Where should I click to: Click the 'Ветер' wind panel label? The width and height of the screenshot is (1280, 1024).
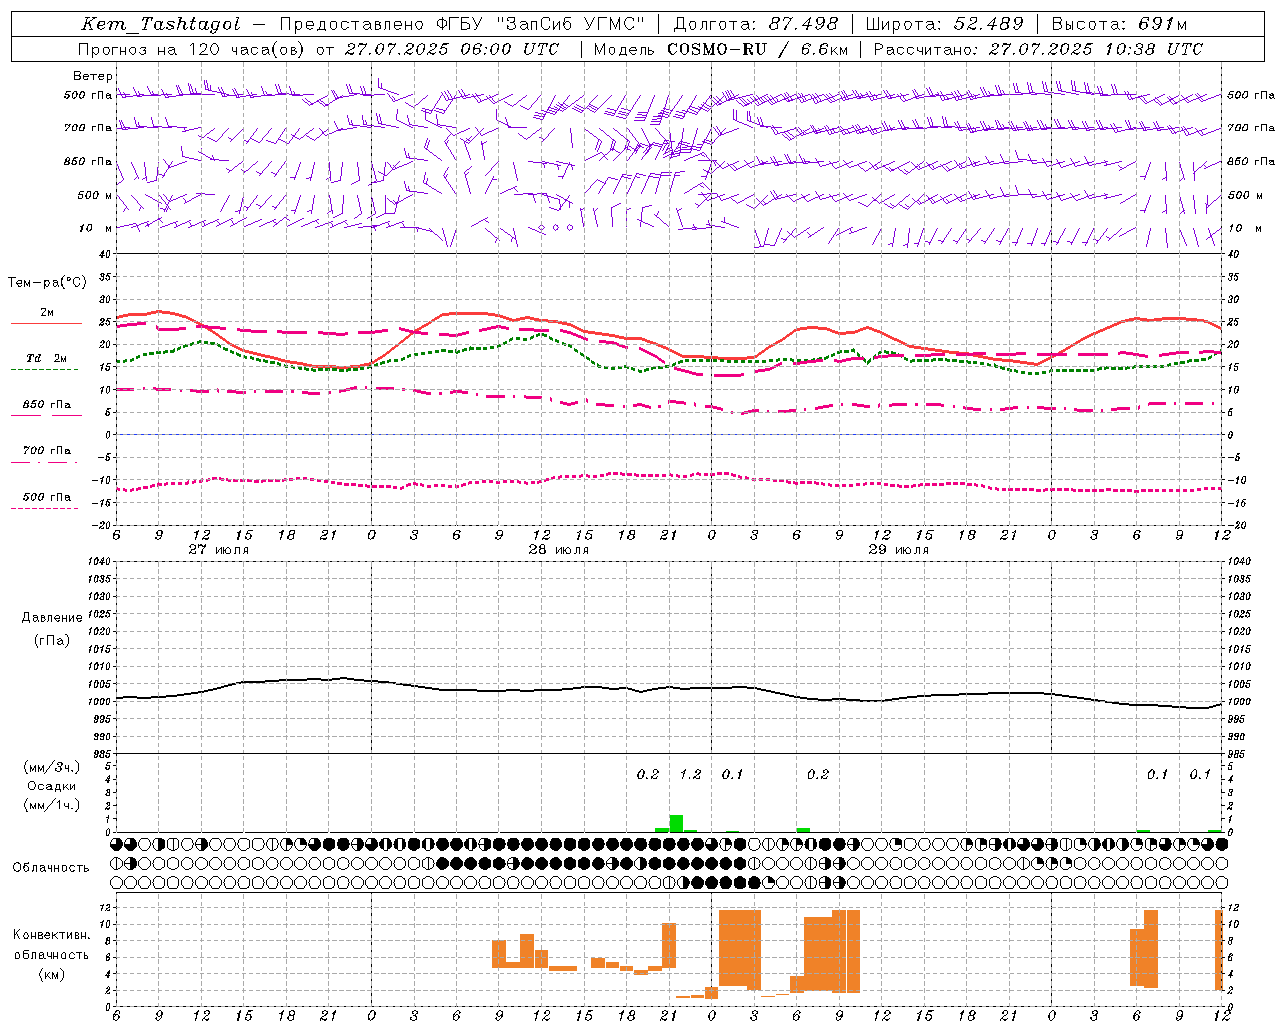click(92, 76)
